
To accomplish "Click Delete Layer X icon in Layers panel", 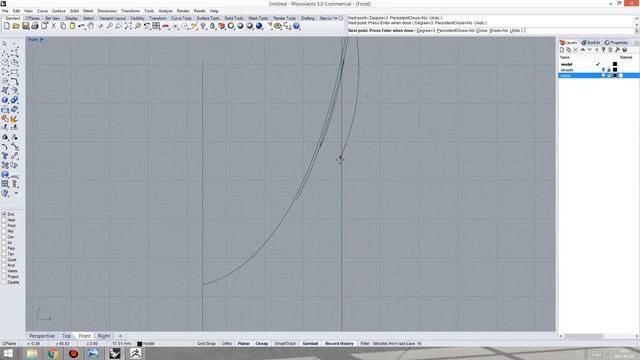I will pos(576,50).
